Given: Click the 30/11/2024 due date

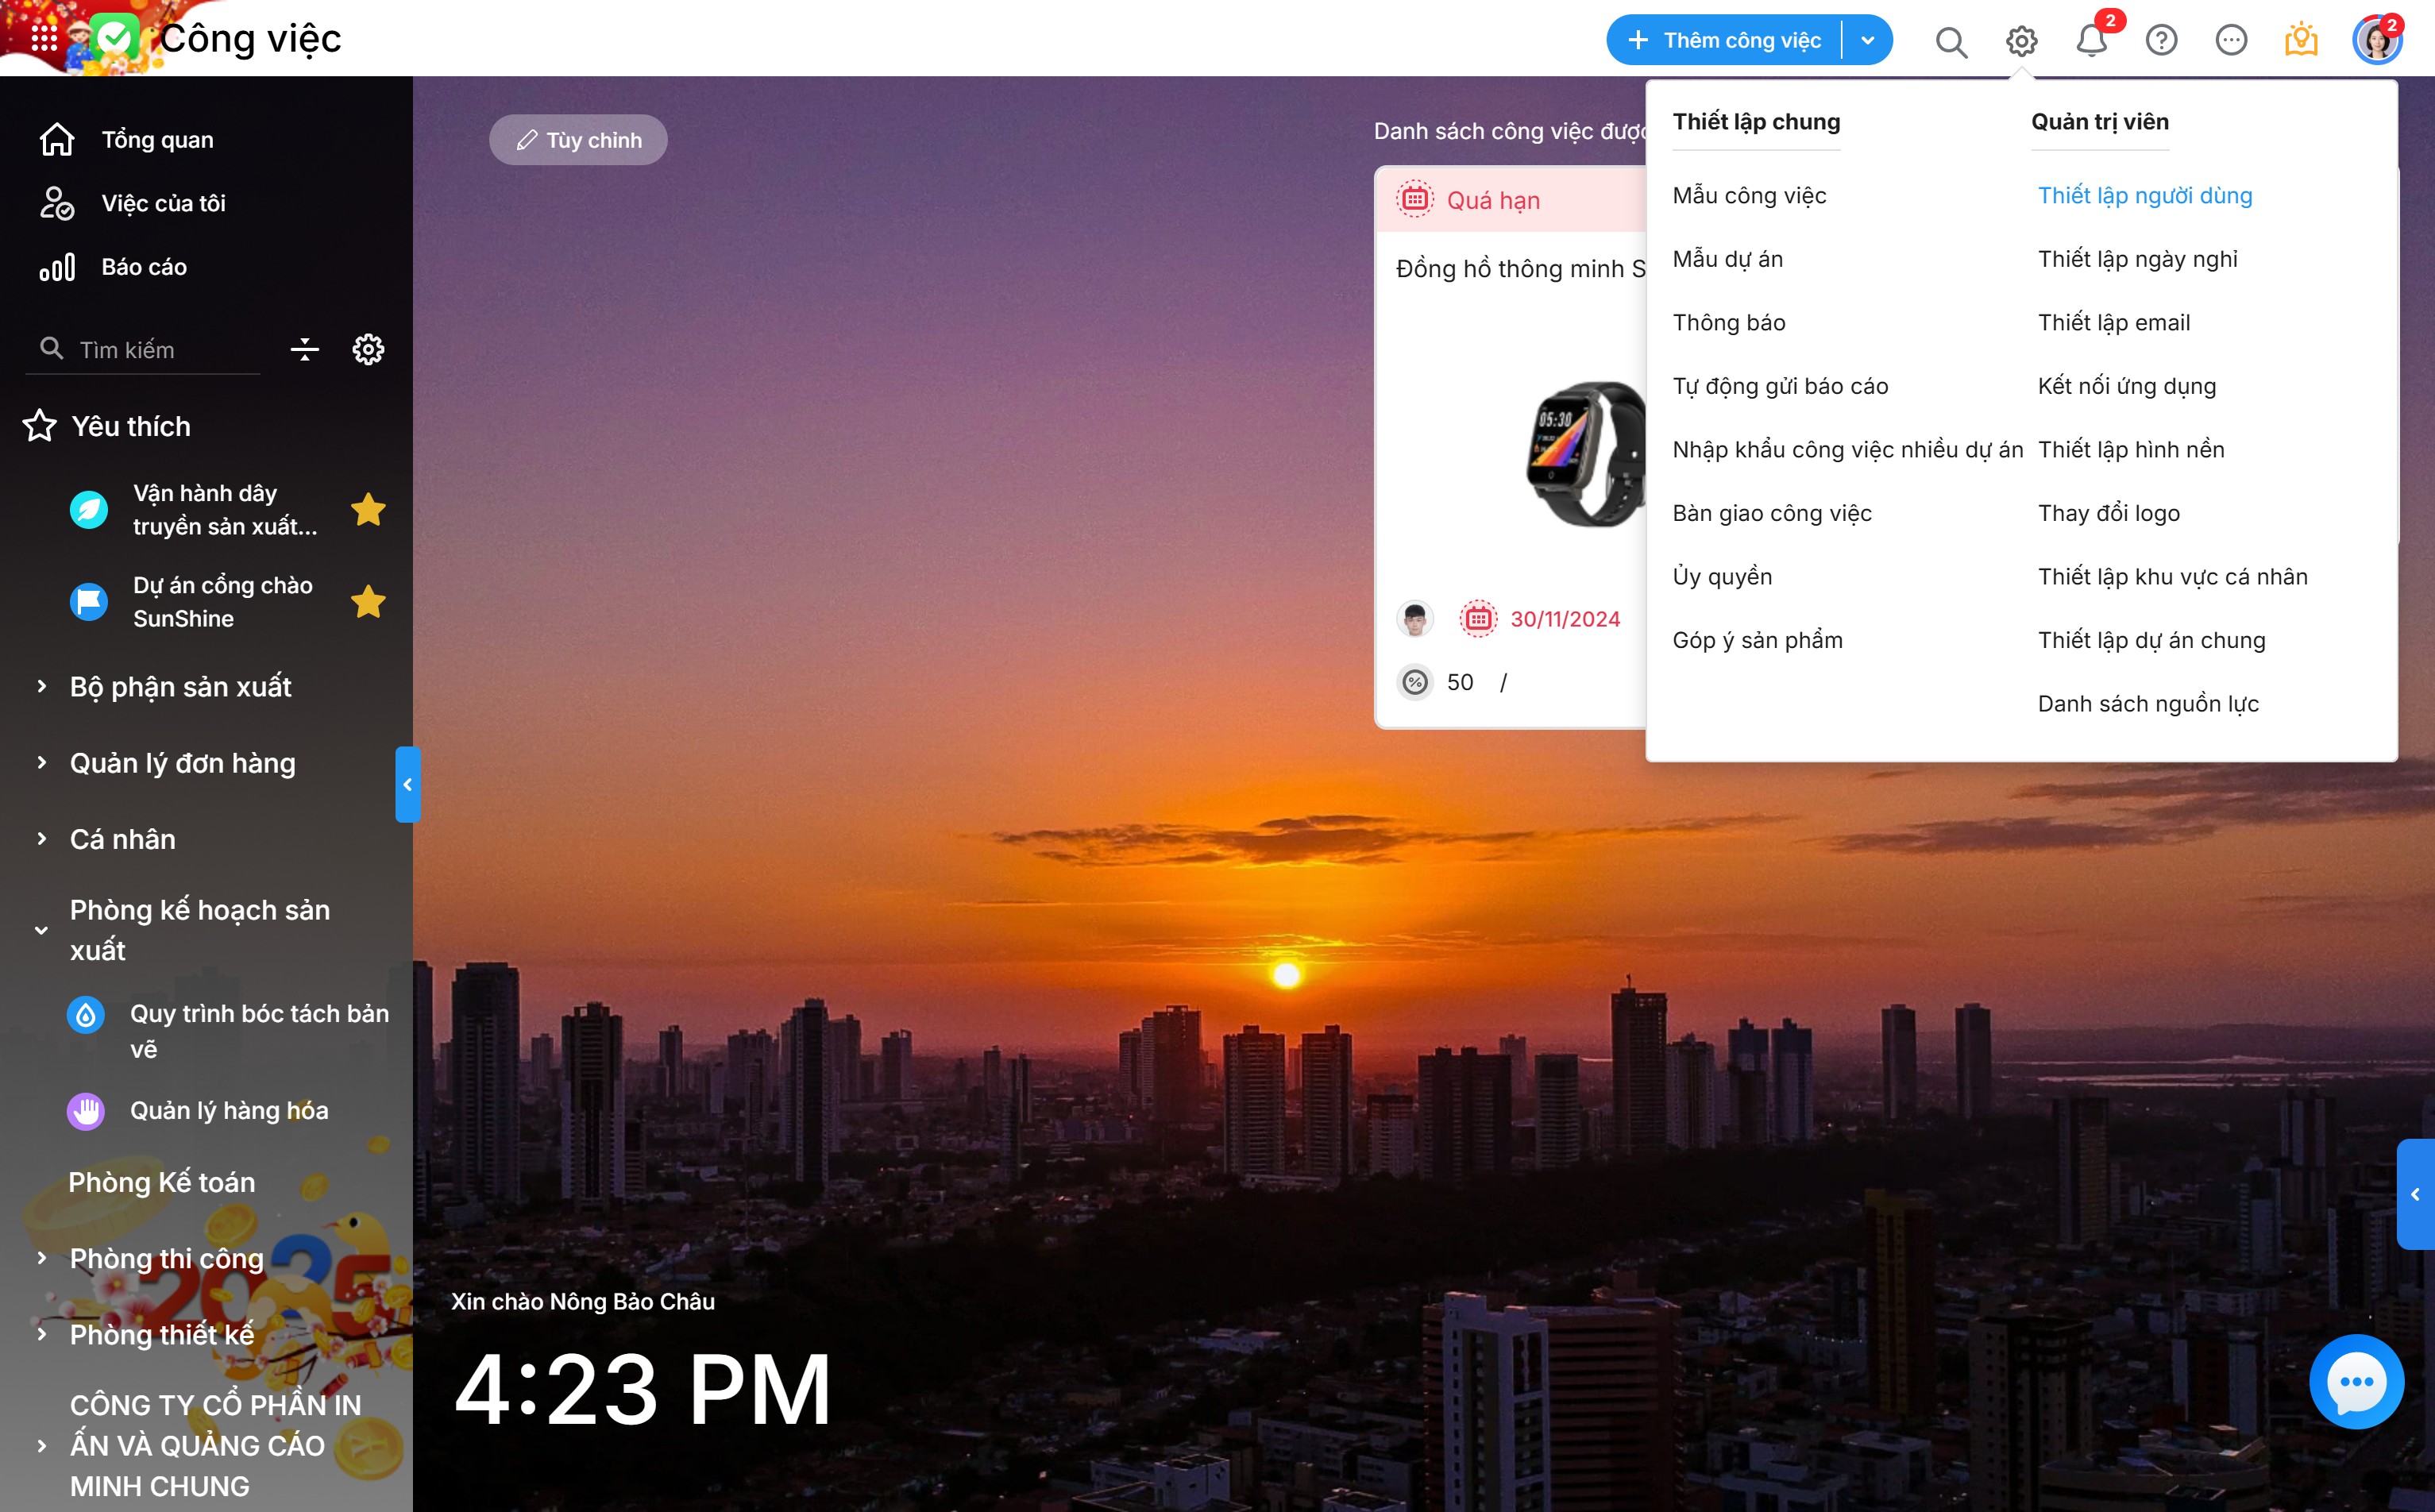Looking at the screenshot, I should (1565, 620).
